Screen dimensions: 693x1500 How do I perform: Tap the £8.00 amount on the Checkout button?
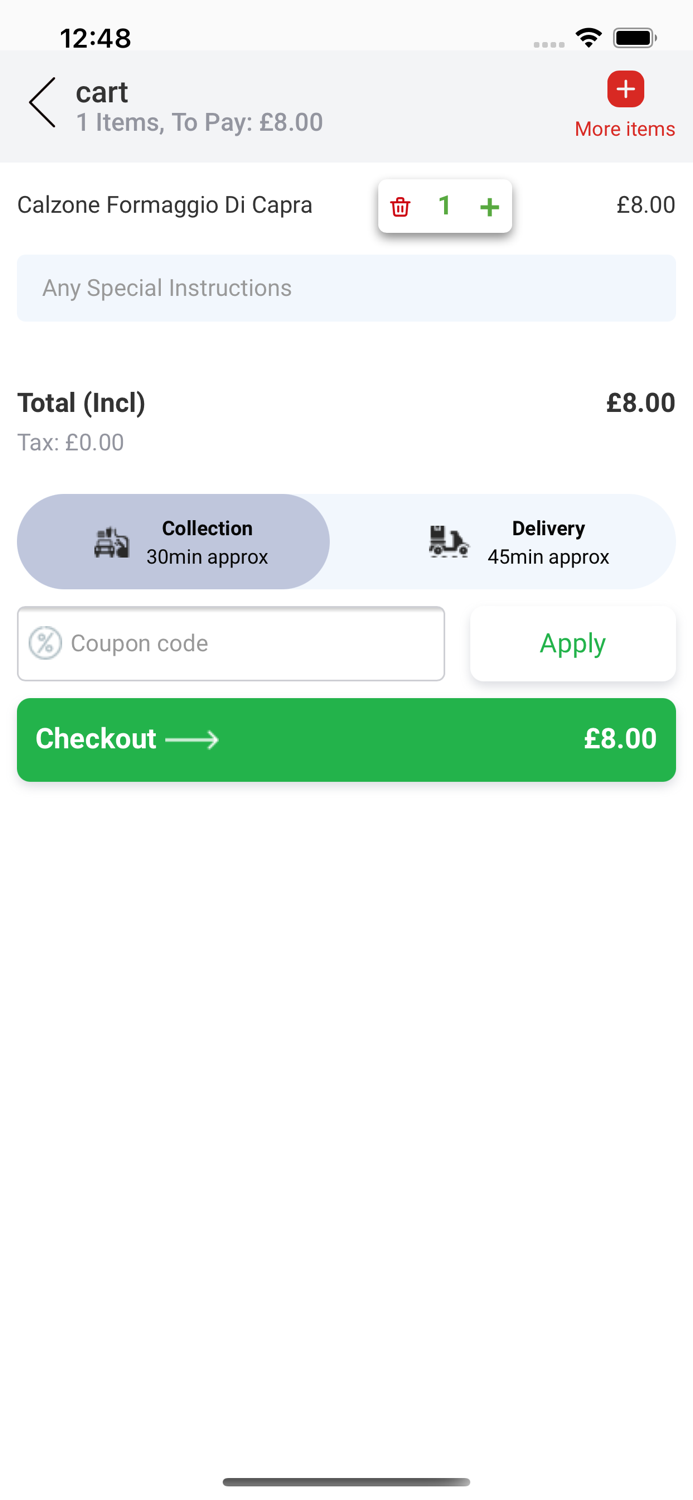(x=620, y=739)
